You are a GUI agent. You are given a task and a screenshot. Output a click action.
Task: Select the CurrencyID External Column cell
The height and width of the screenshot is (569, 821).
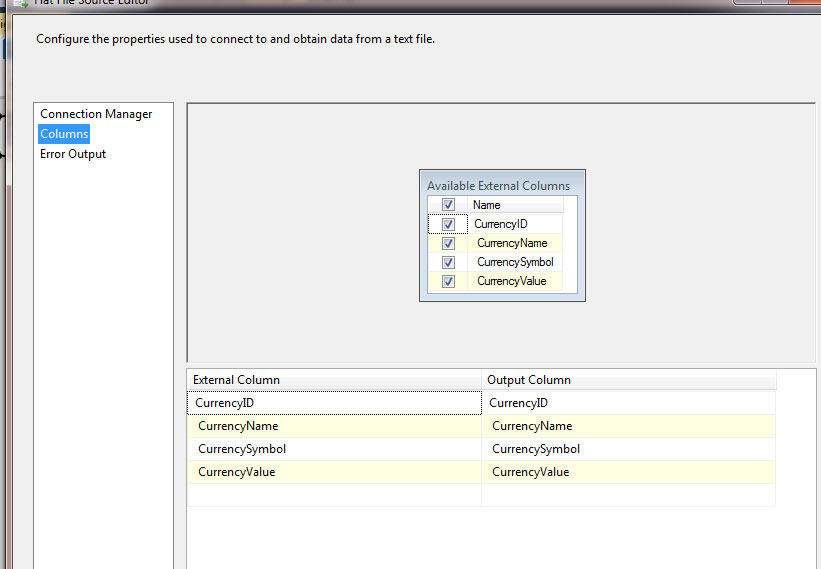pyautogui.click(x=334, y=403)
